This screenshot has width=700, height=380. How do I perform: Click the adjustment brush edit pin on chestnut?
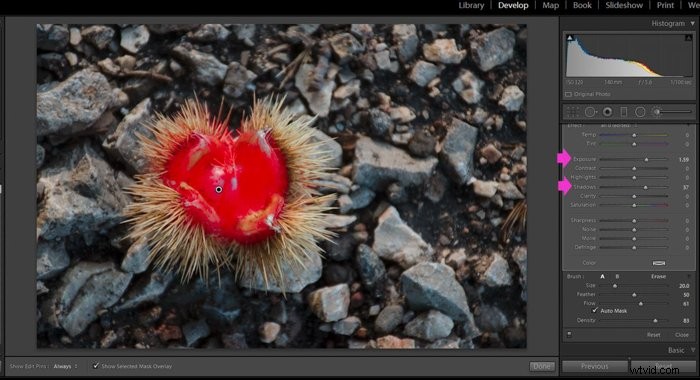[219, 189]
